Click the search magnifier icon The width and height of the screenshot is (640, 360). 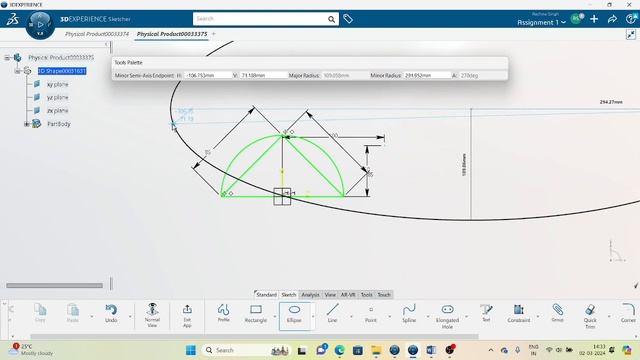pyautogui.click(x=331, y=19)
